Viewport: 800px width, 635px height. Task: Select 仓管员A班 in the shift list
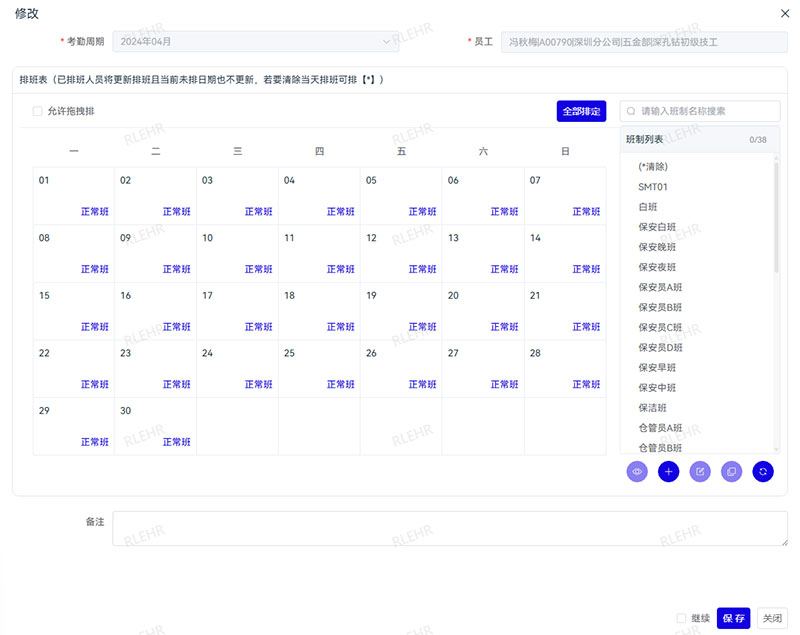[660, 428]
